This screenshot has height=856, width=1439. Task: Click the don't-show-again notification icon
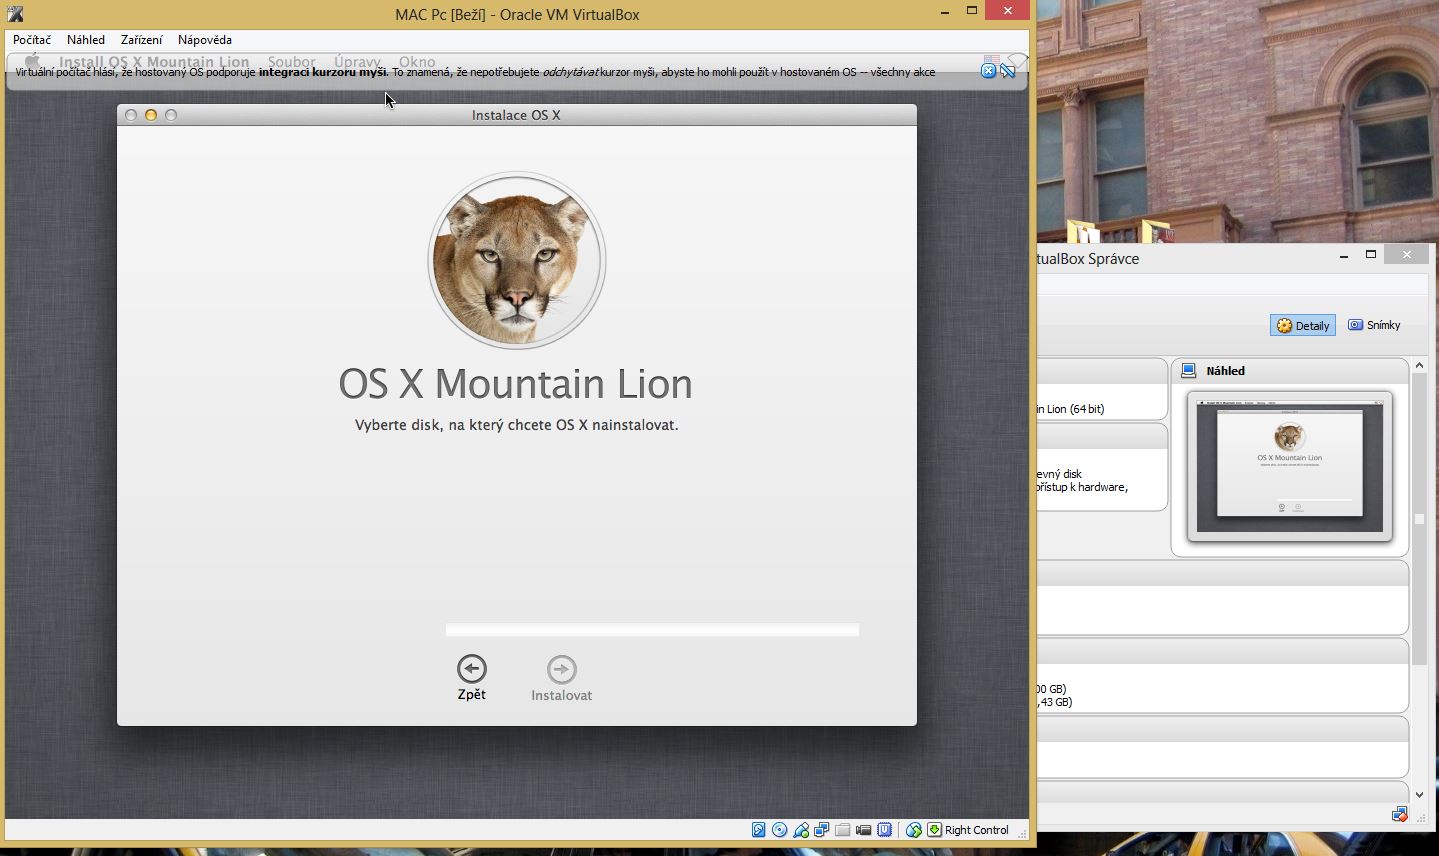tap(1008, 71)
